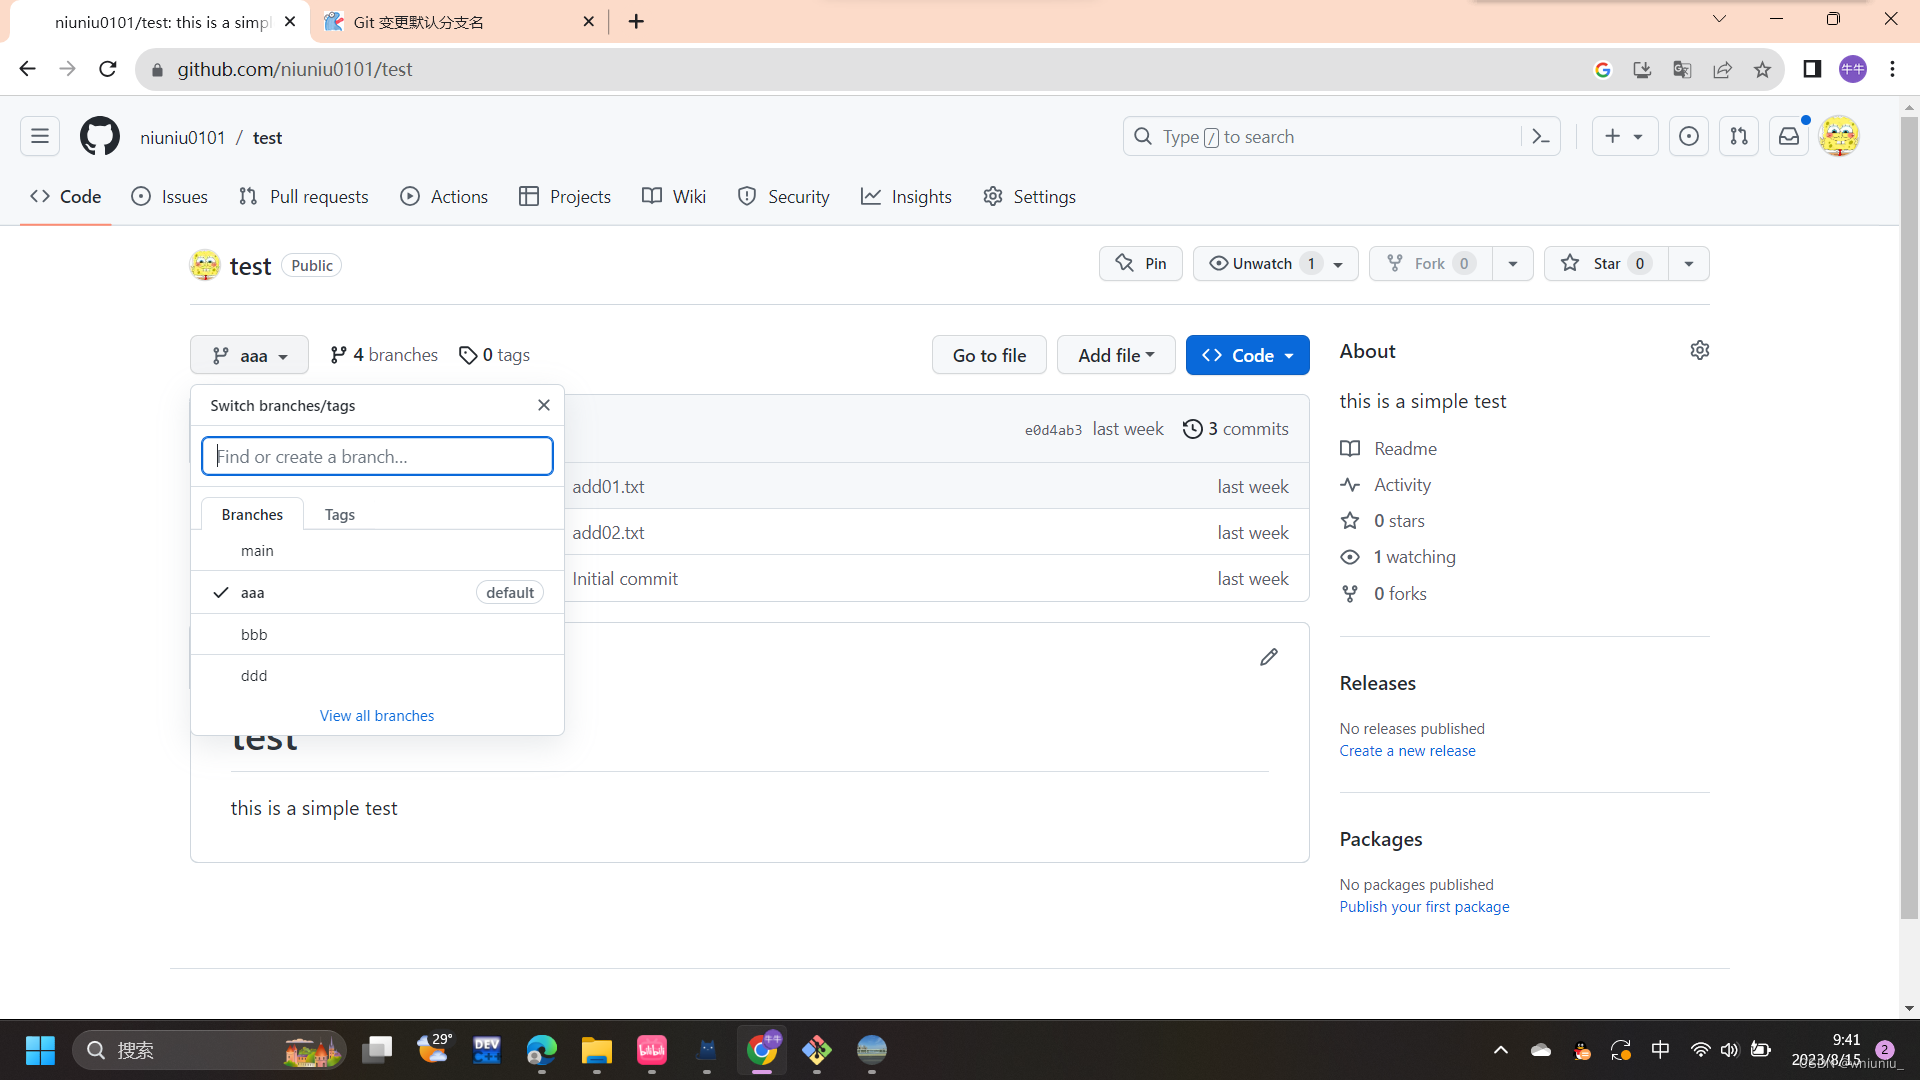Open Chrome's three-dot menu

point(1892,69)
